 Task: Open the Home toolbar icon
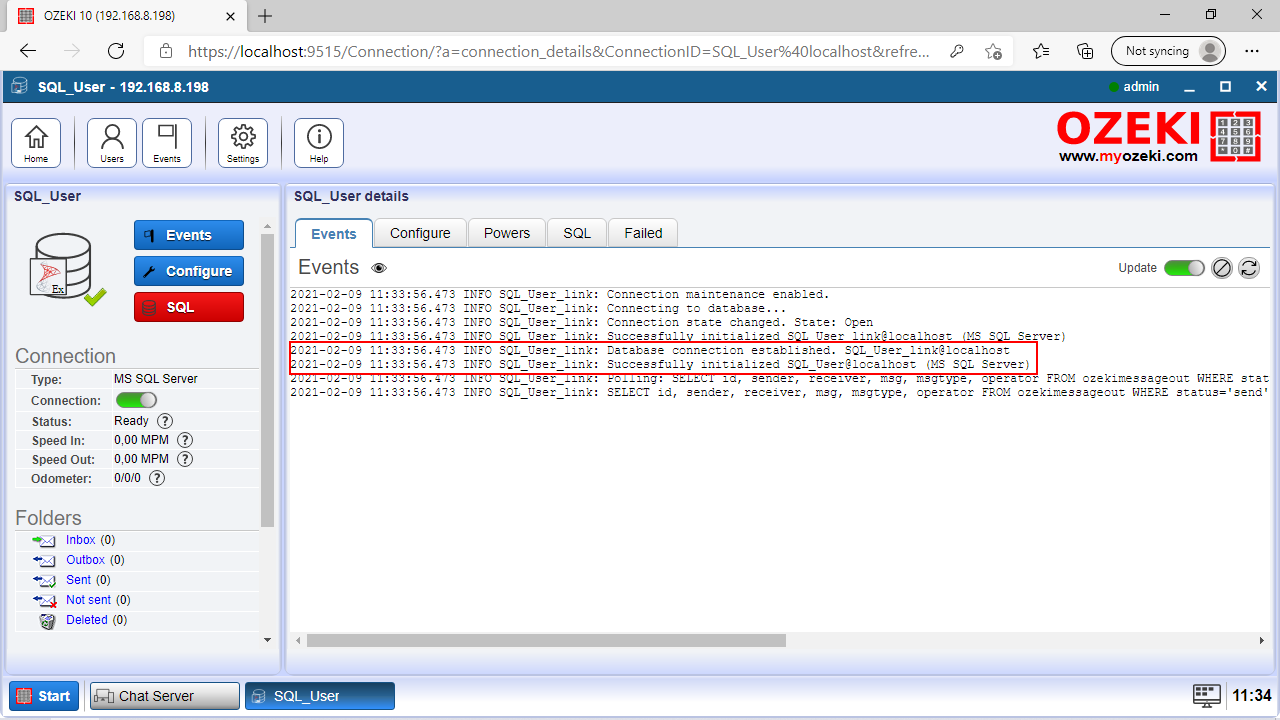tap(36, 142)
